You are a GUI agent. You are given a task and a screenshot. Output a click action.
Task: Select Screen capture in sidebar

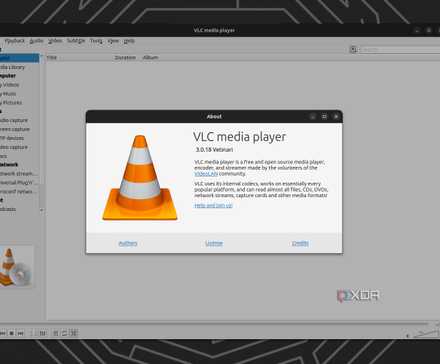click(x=15, y=129)
